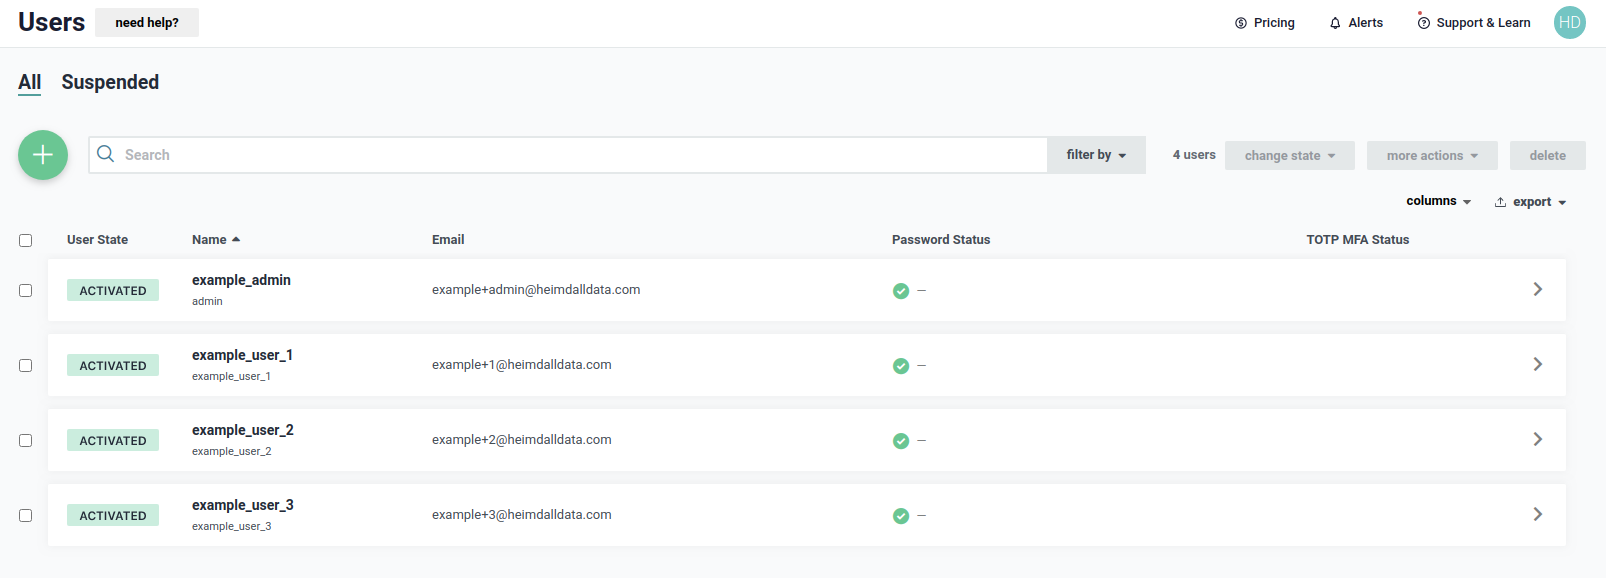Open the columns dropdown
This screenshot has width=1606, height=578.
(1438, 201)
